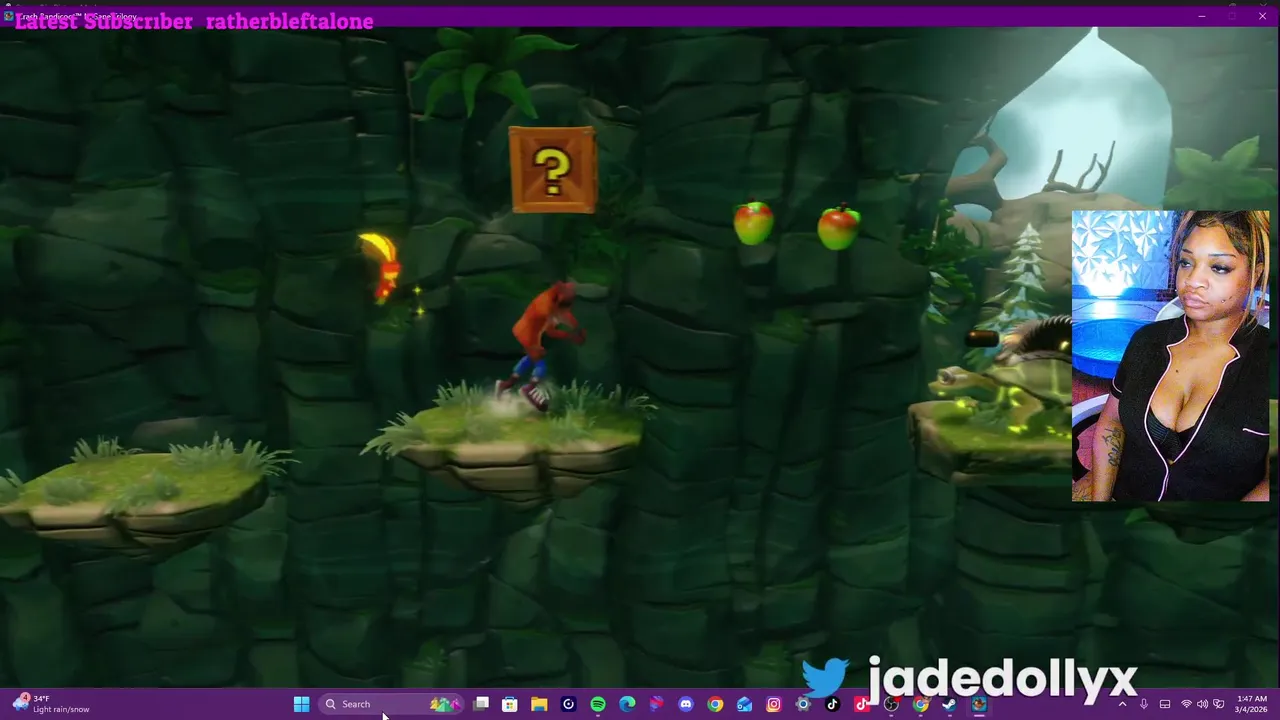Screen dimensions: 1280x720
Task: Open the Windows Start menu
Action: pyautogui.click(x=301, y=704)
